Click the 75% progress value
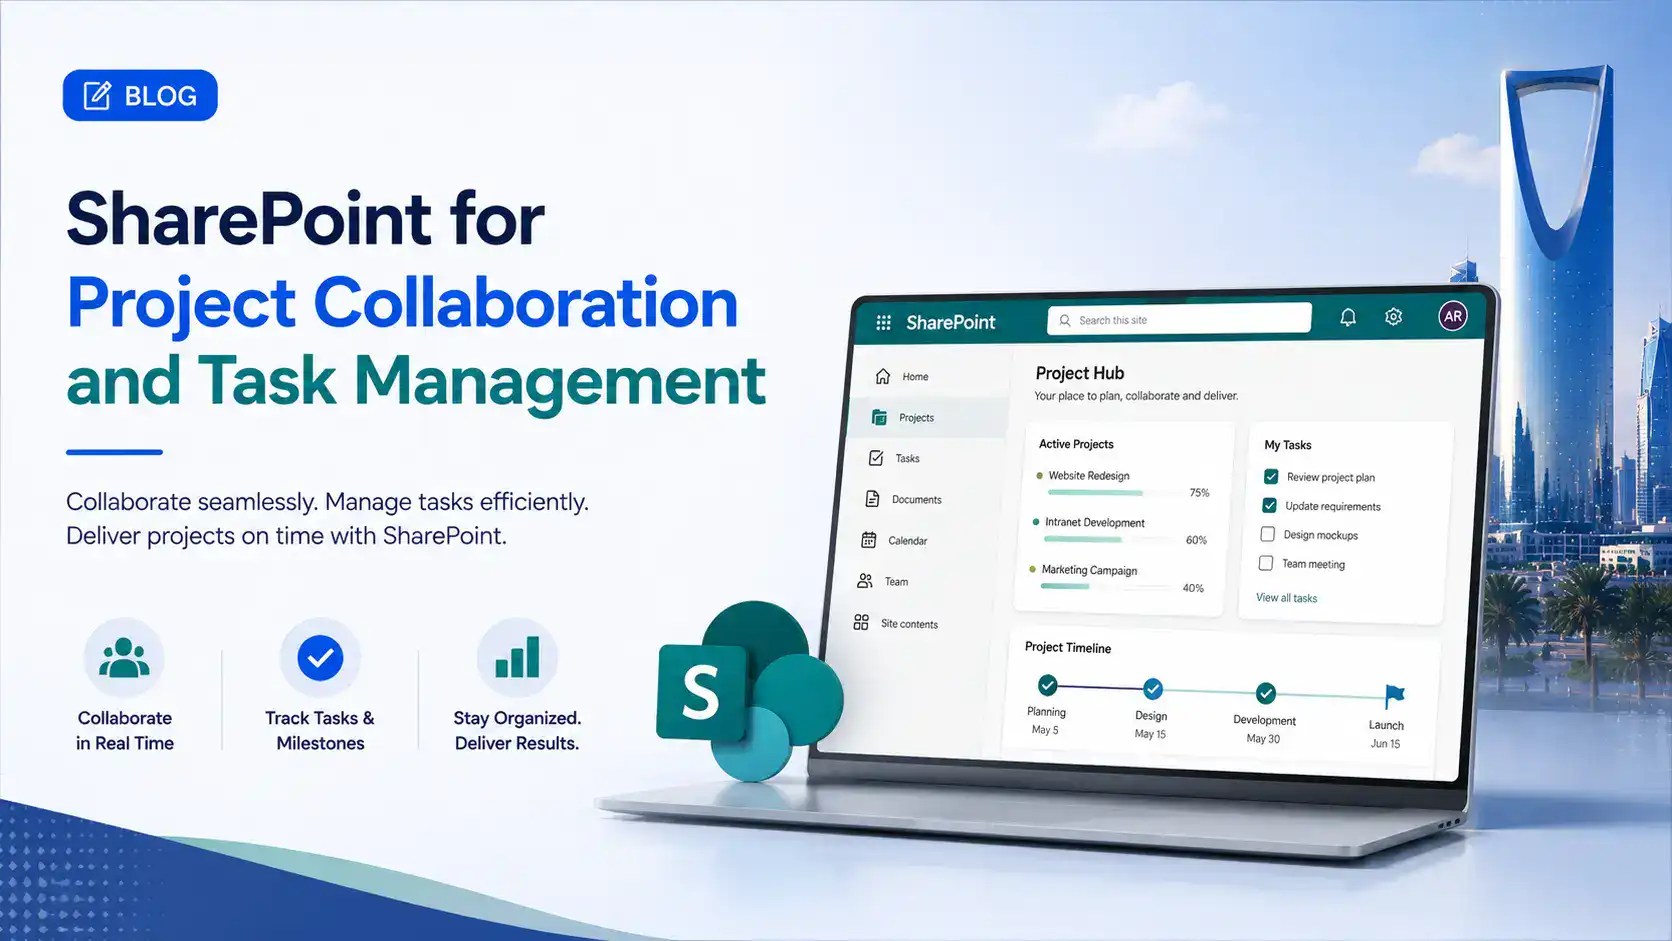 (1199, 493)
